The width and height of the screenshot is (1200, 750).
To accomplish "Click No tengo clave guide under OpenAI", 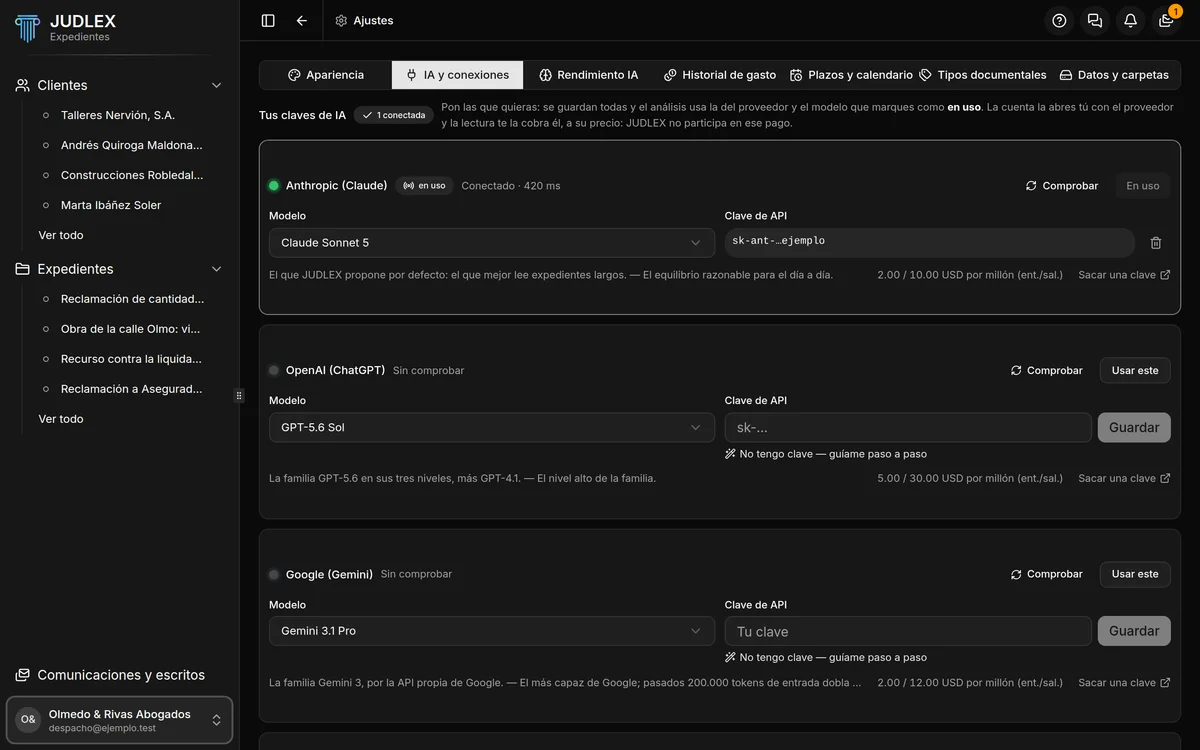I will point(826,454).
